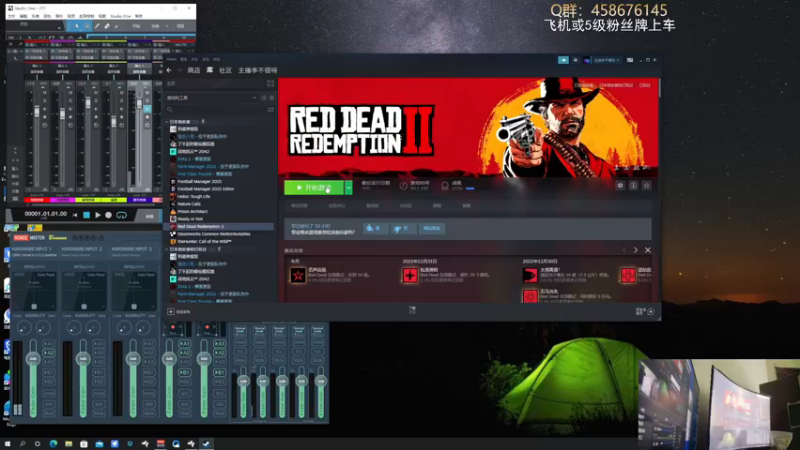The height and width of the screenshot is (450, 800).
Task: Click the Add a Game plus icon
Action: pyautogui.click(x=171, y=312)
